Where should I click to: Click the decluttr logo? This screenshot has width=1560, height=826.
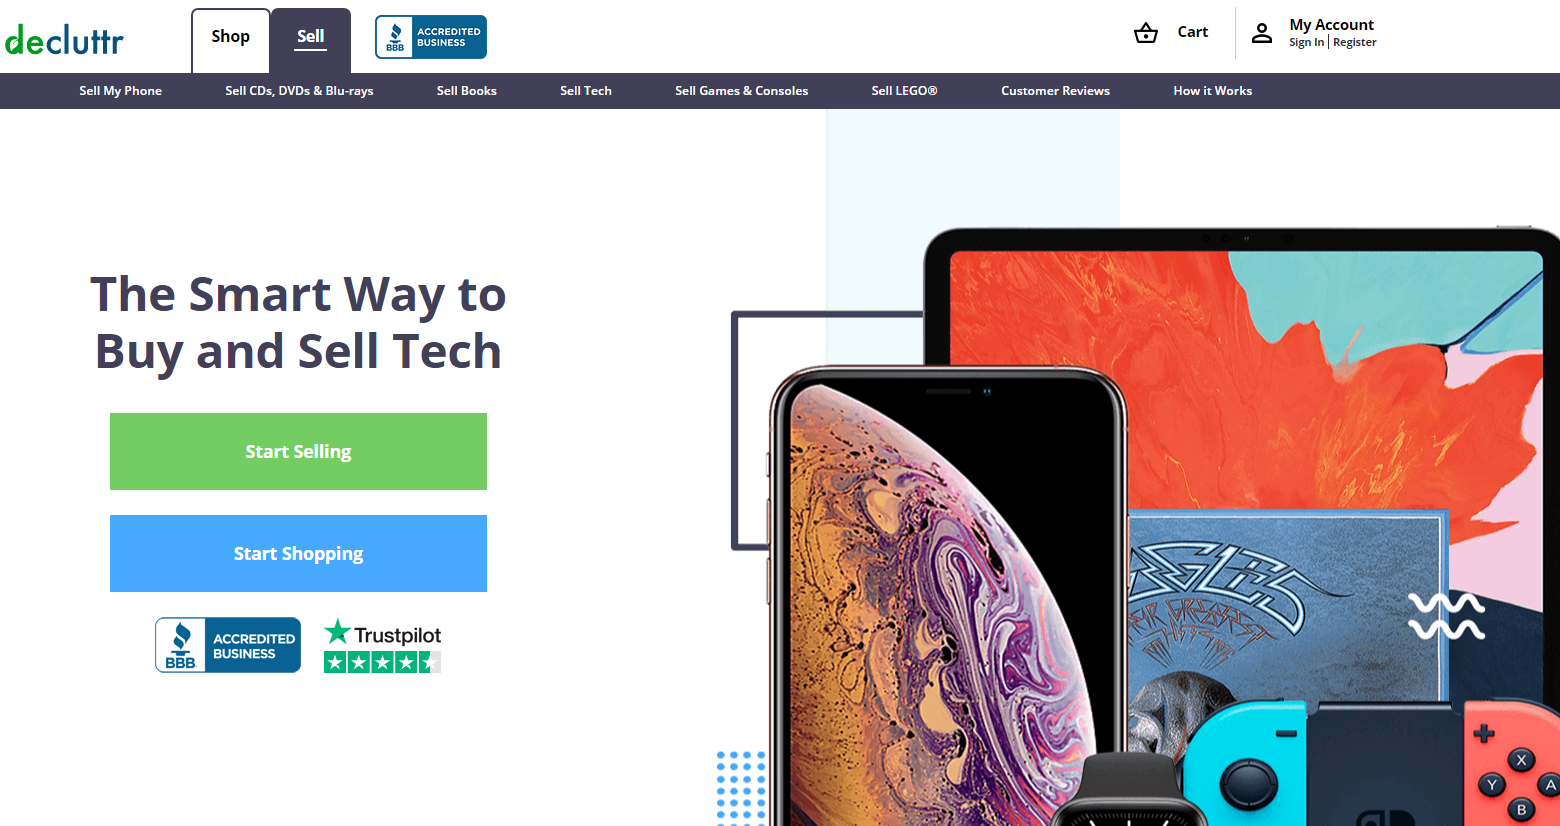[x=64, y=40]
